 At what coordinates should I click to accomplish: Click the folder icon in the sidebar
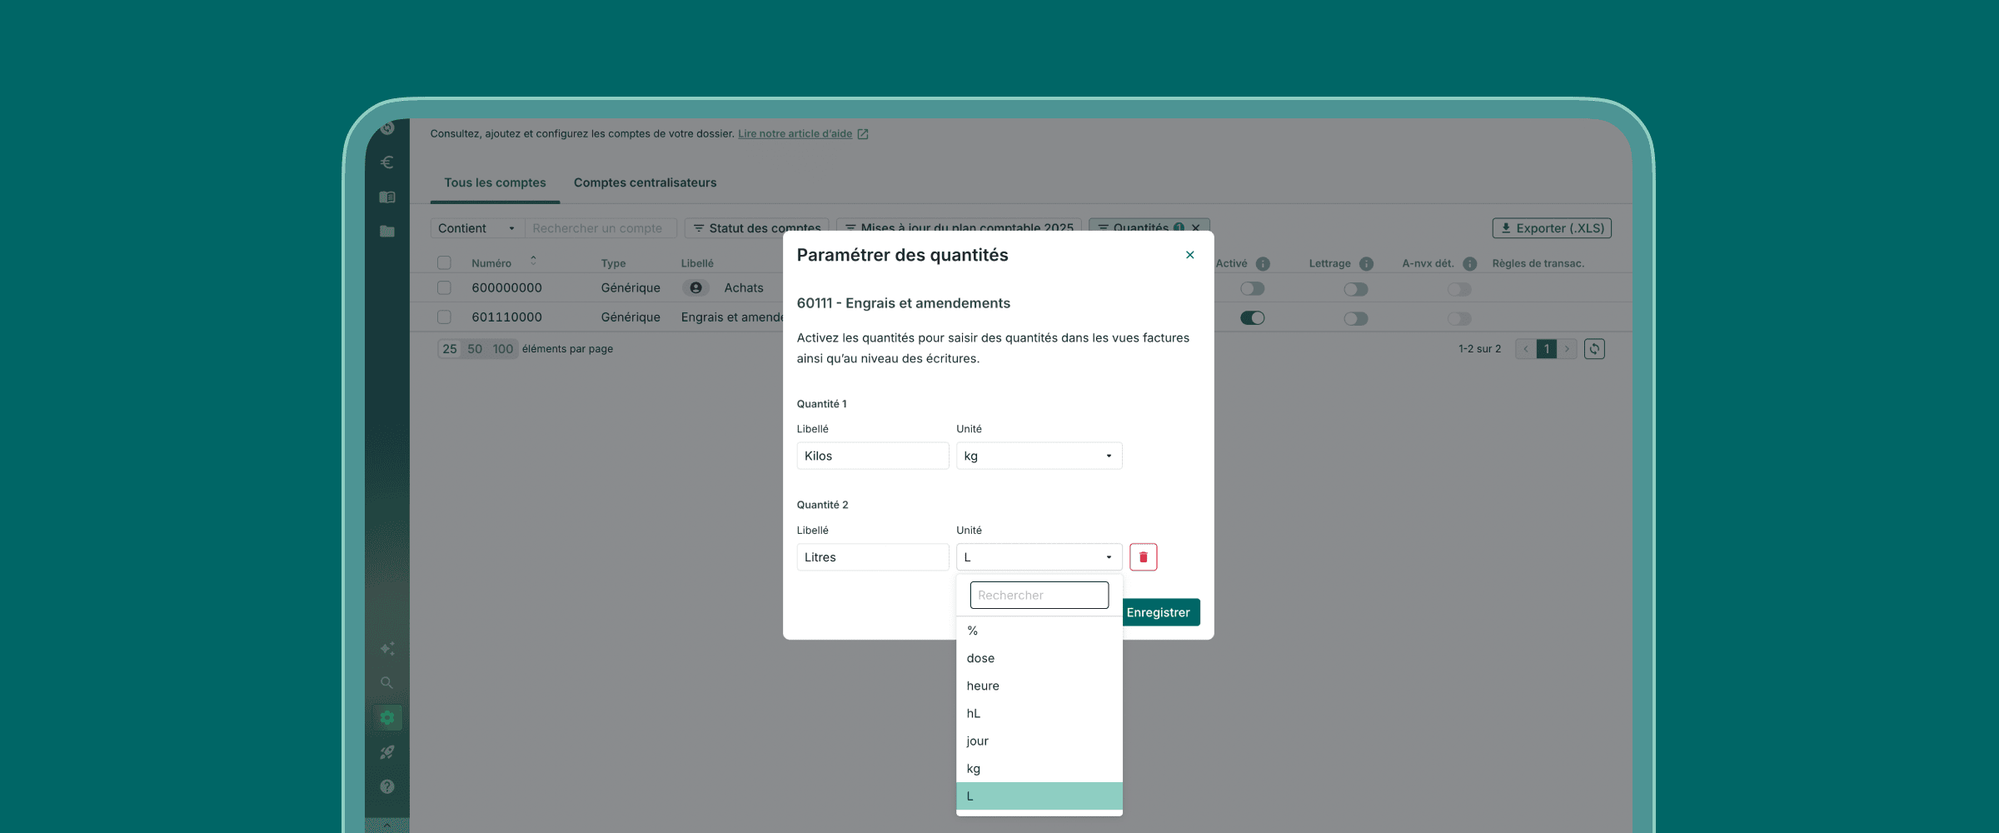pyautogui.click(x=387, y=231)
